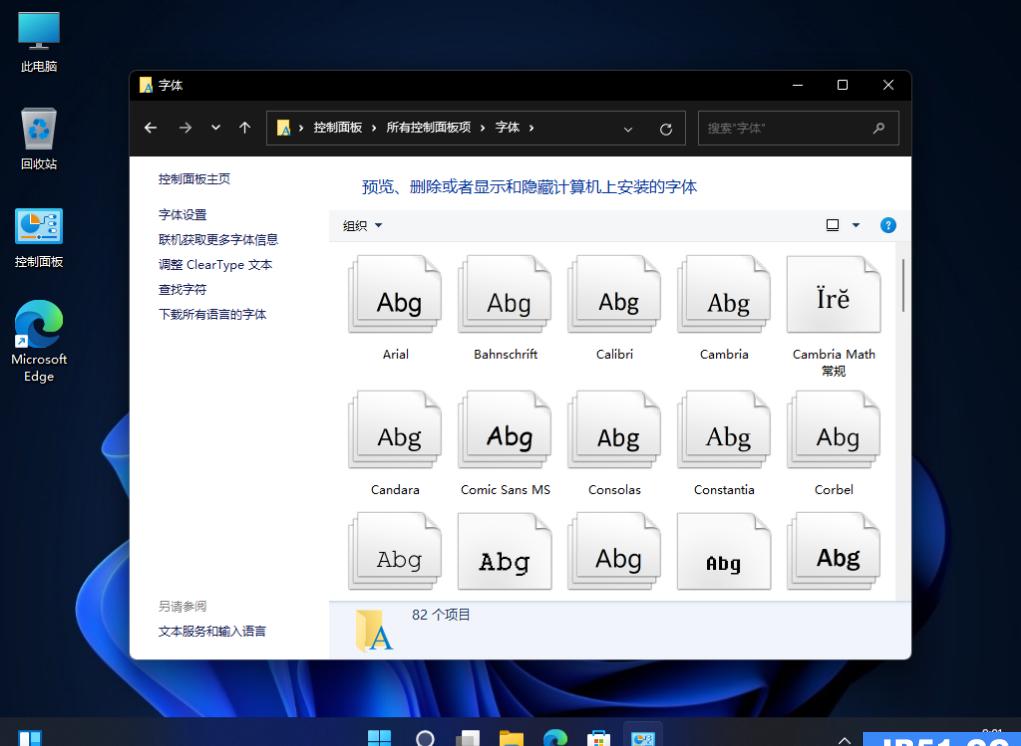
Task: Expand chevron after 所有控制面板项 in breadcrumb
Action: coord(483,128)
